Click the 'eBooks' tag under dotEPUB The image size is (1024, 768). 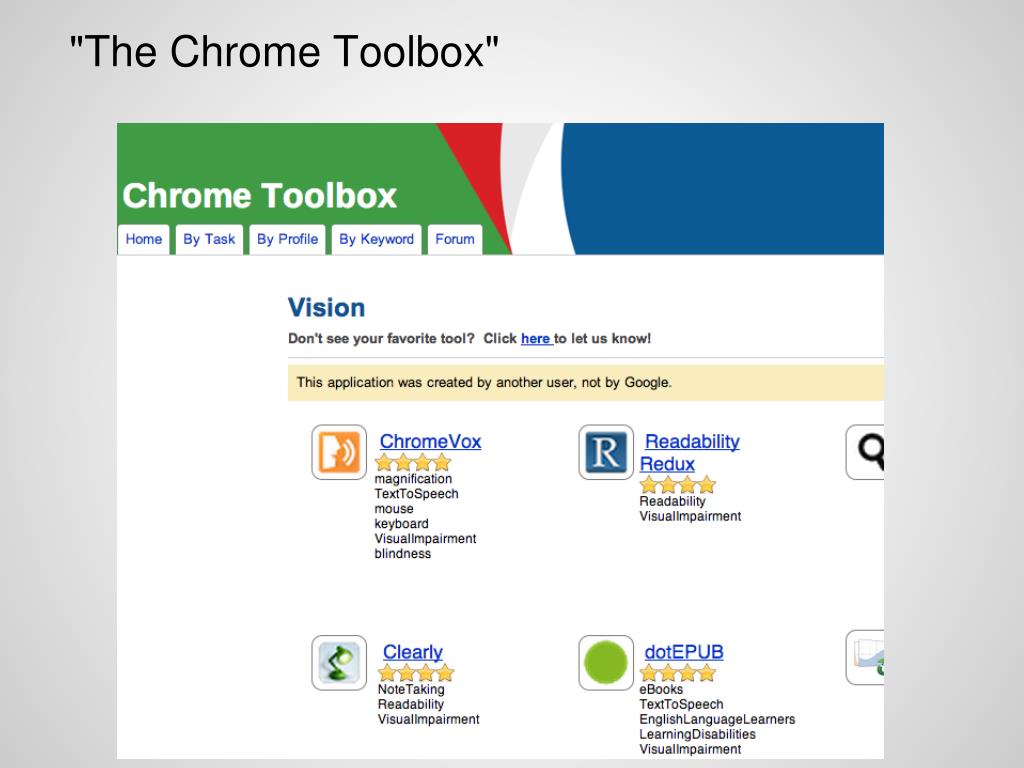[x=661, y=689]
